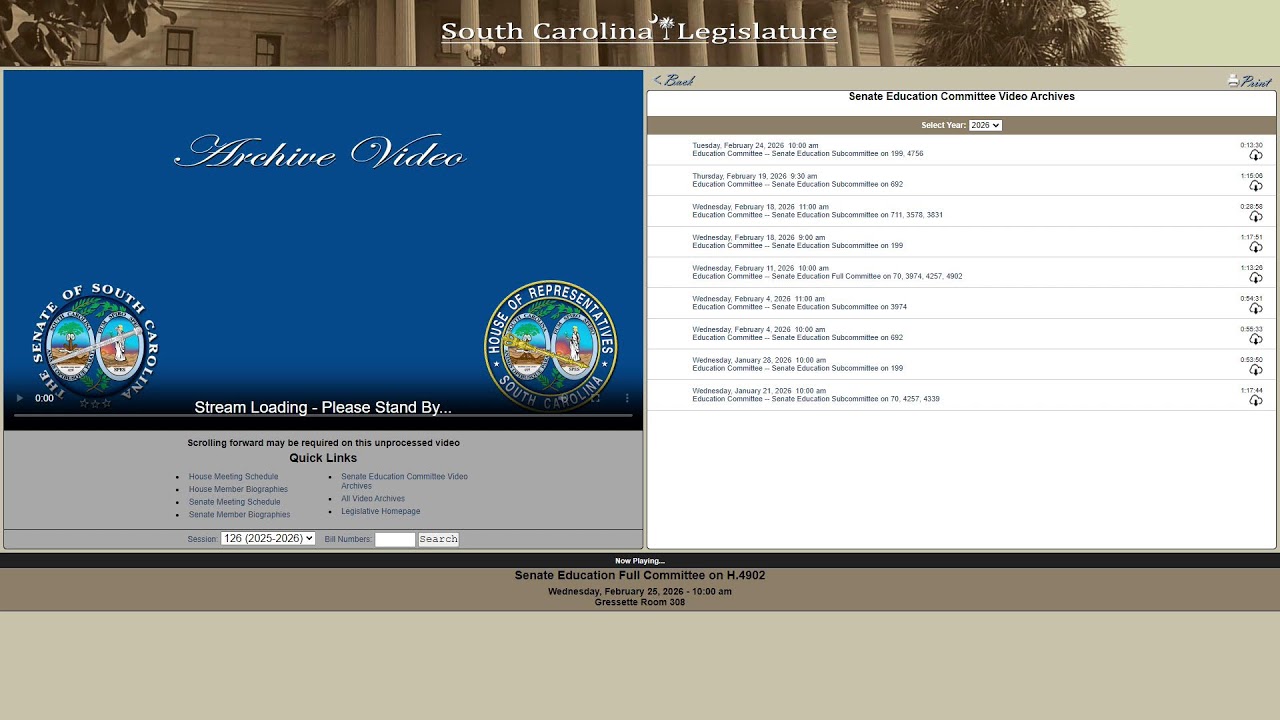Screen dimensions: 1280x720
Task: Download the February 24 10:00 am video
Action: [x=1256, y=155]
